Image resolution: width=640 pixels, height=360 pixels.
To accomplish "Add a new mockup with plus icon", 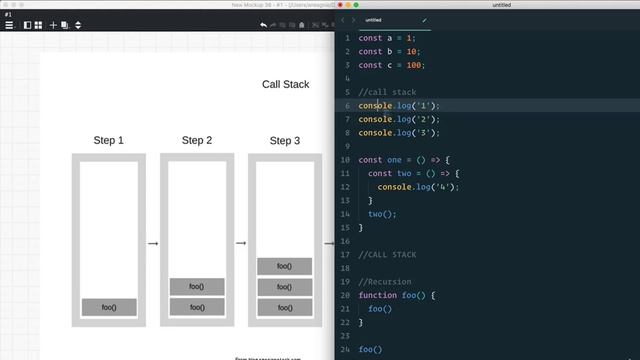I will (53, 25).
